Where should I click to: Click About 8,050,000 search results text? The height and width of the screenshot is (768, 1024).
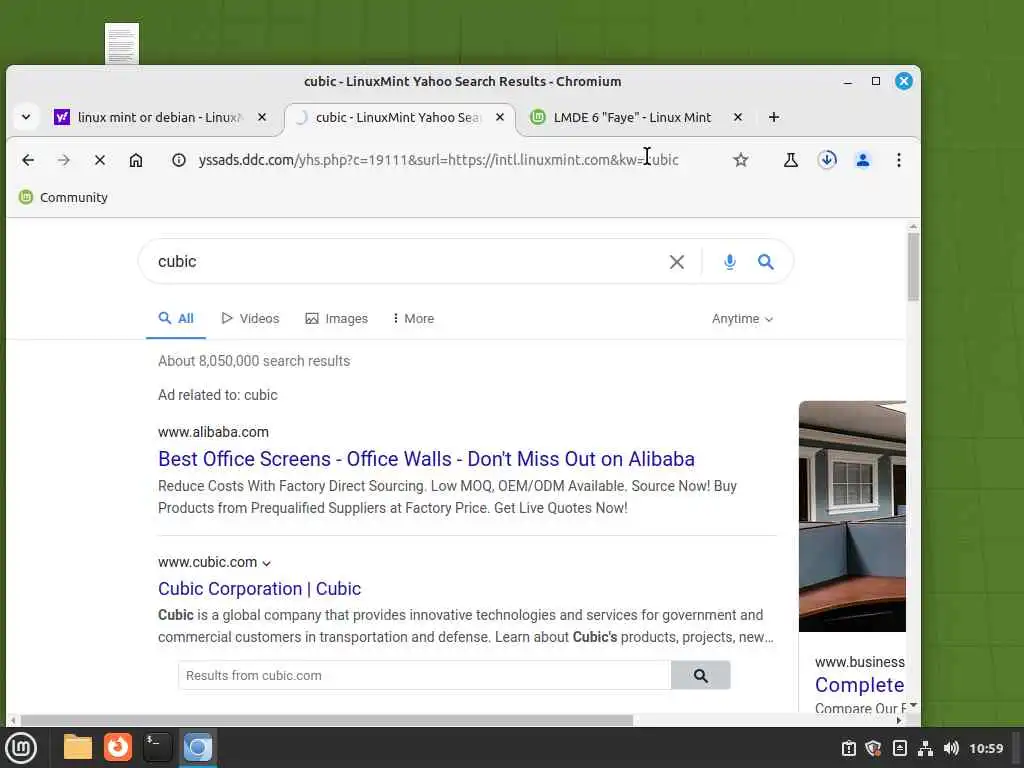[x=254, y=361]
